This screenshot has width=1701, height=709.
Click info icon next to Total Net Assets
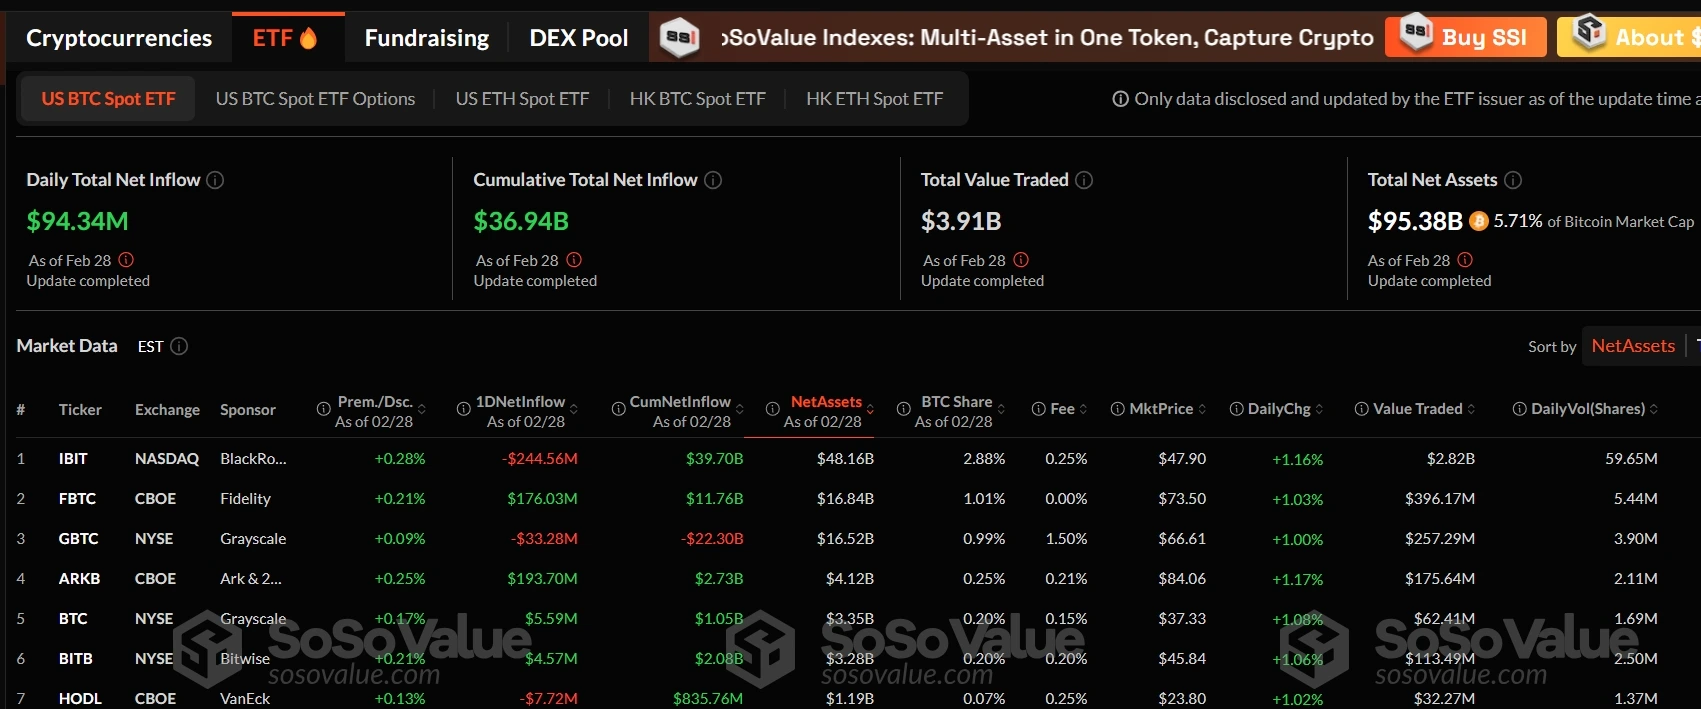coord(1513,180)
